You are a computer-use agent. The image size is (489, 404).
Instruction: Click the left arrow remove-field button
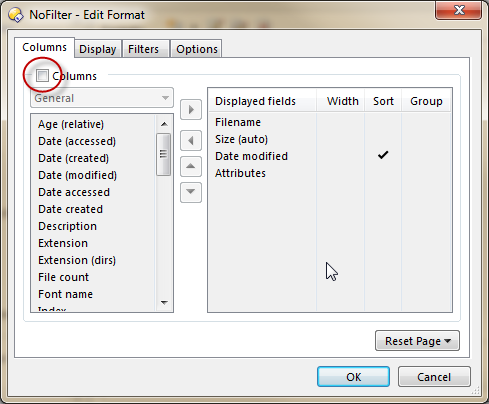191,140
